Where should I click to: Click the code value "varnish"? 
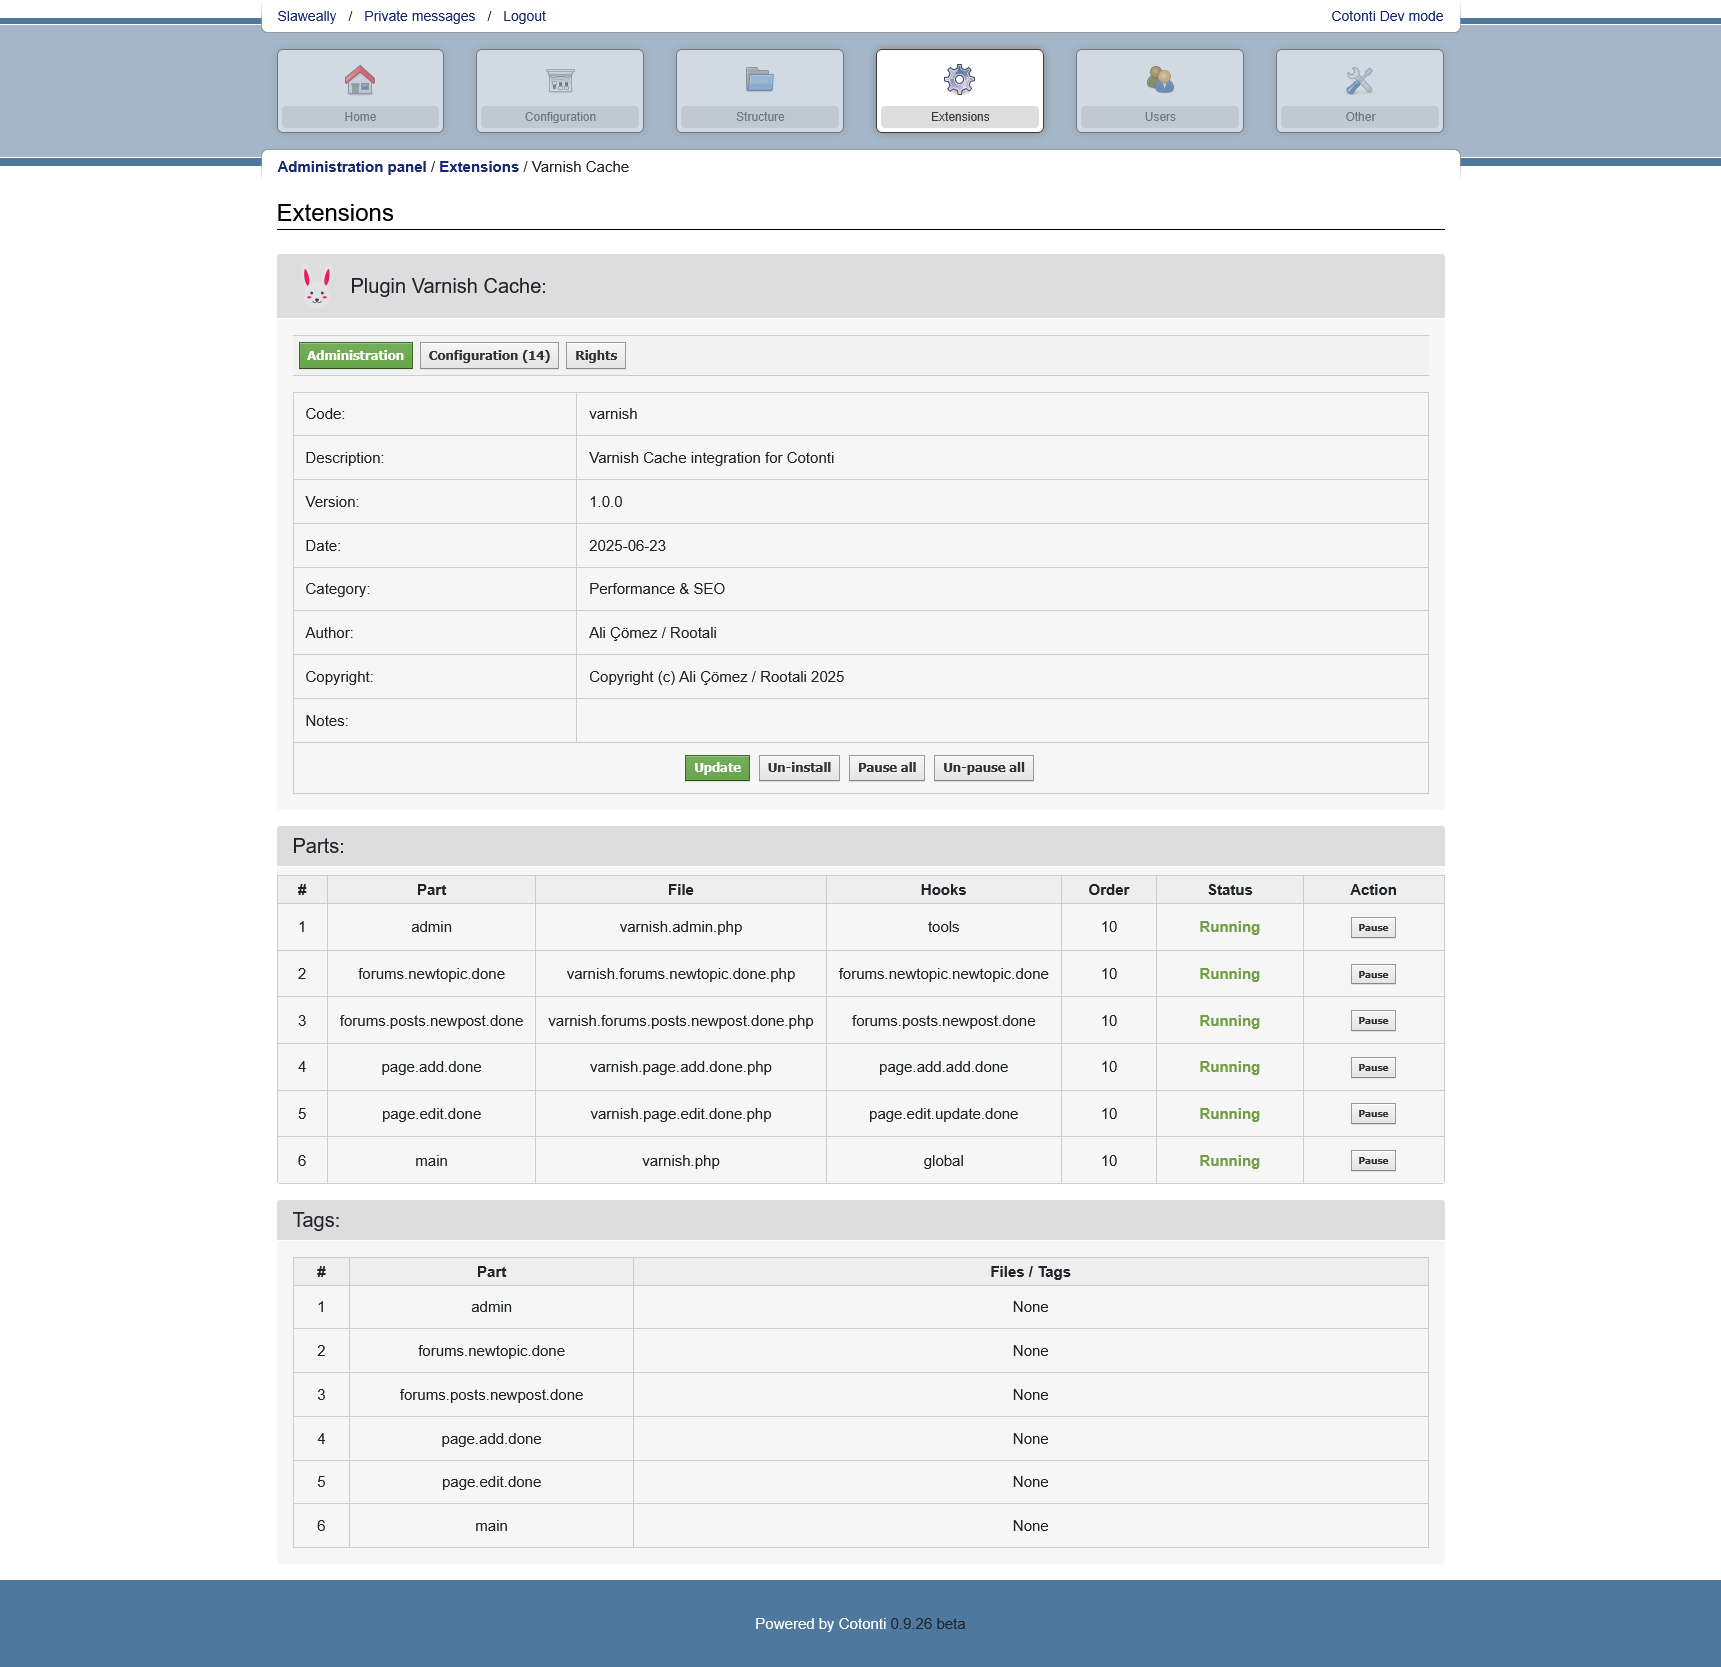[613, 414]
